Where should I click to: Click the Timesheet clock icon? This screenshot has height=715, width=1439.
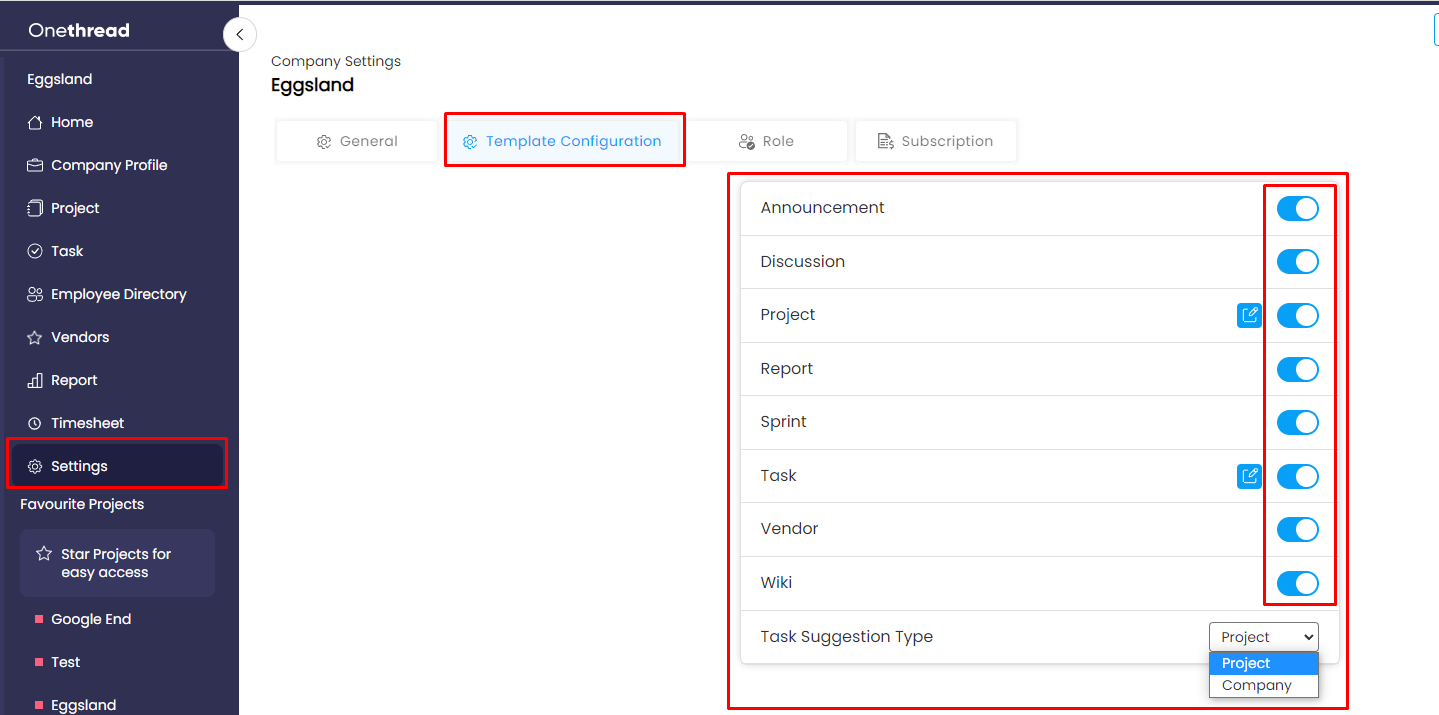pyautogui.click(x=35, y=424)
